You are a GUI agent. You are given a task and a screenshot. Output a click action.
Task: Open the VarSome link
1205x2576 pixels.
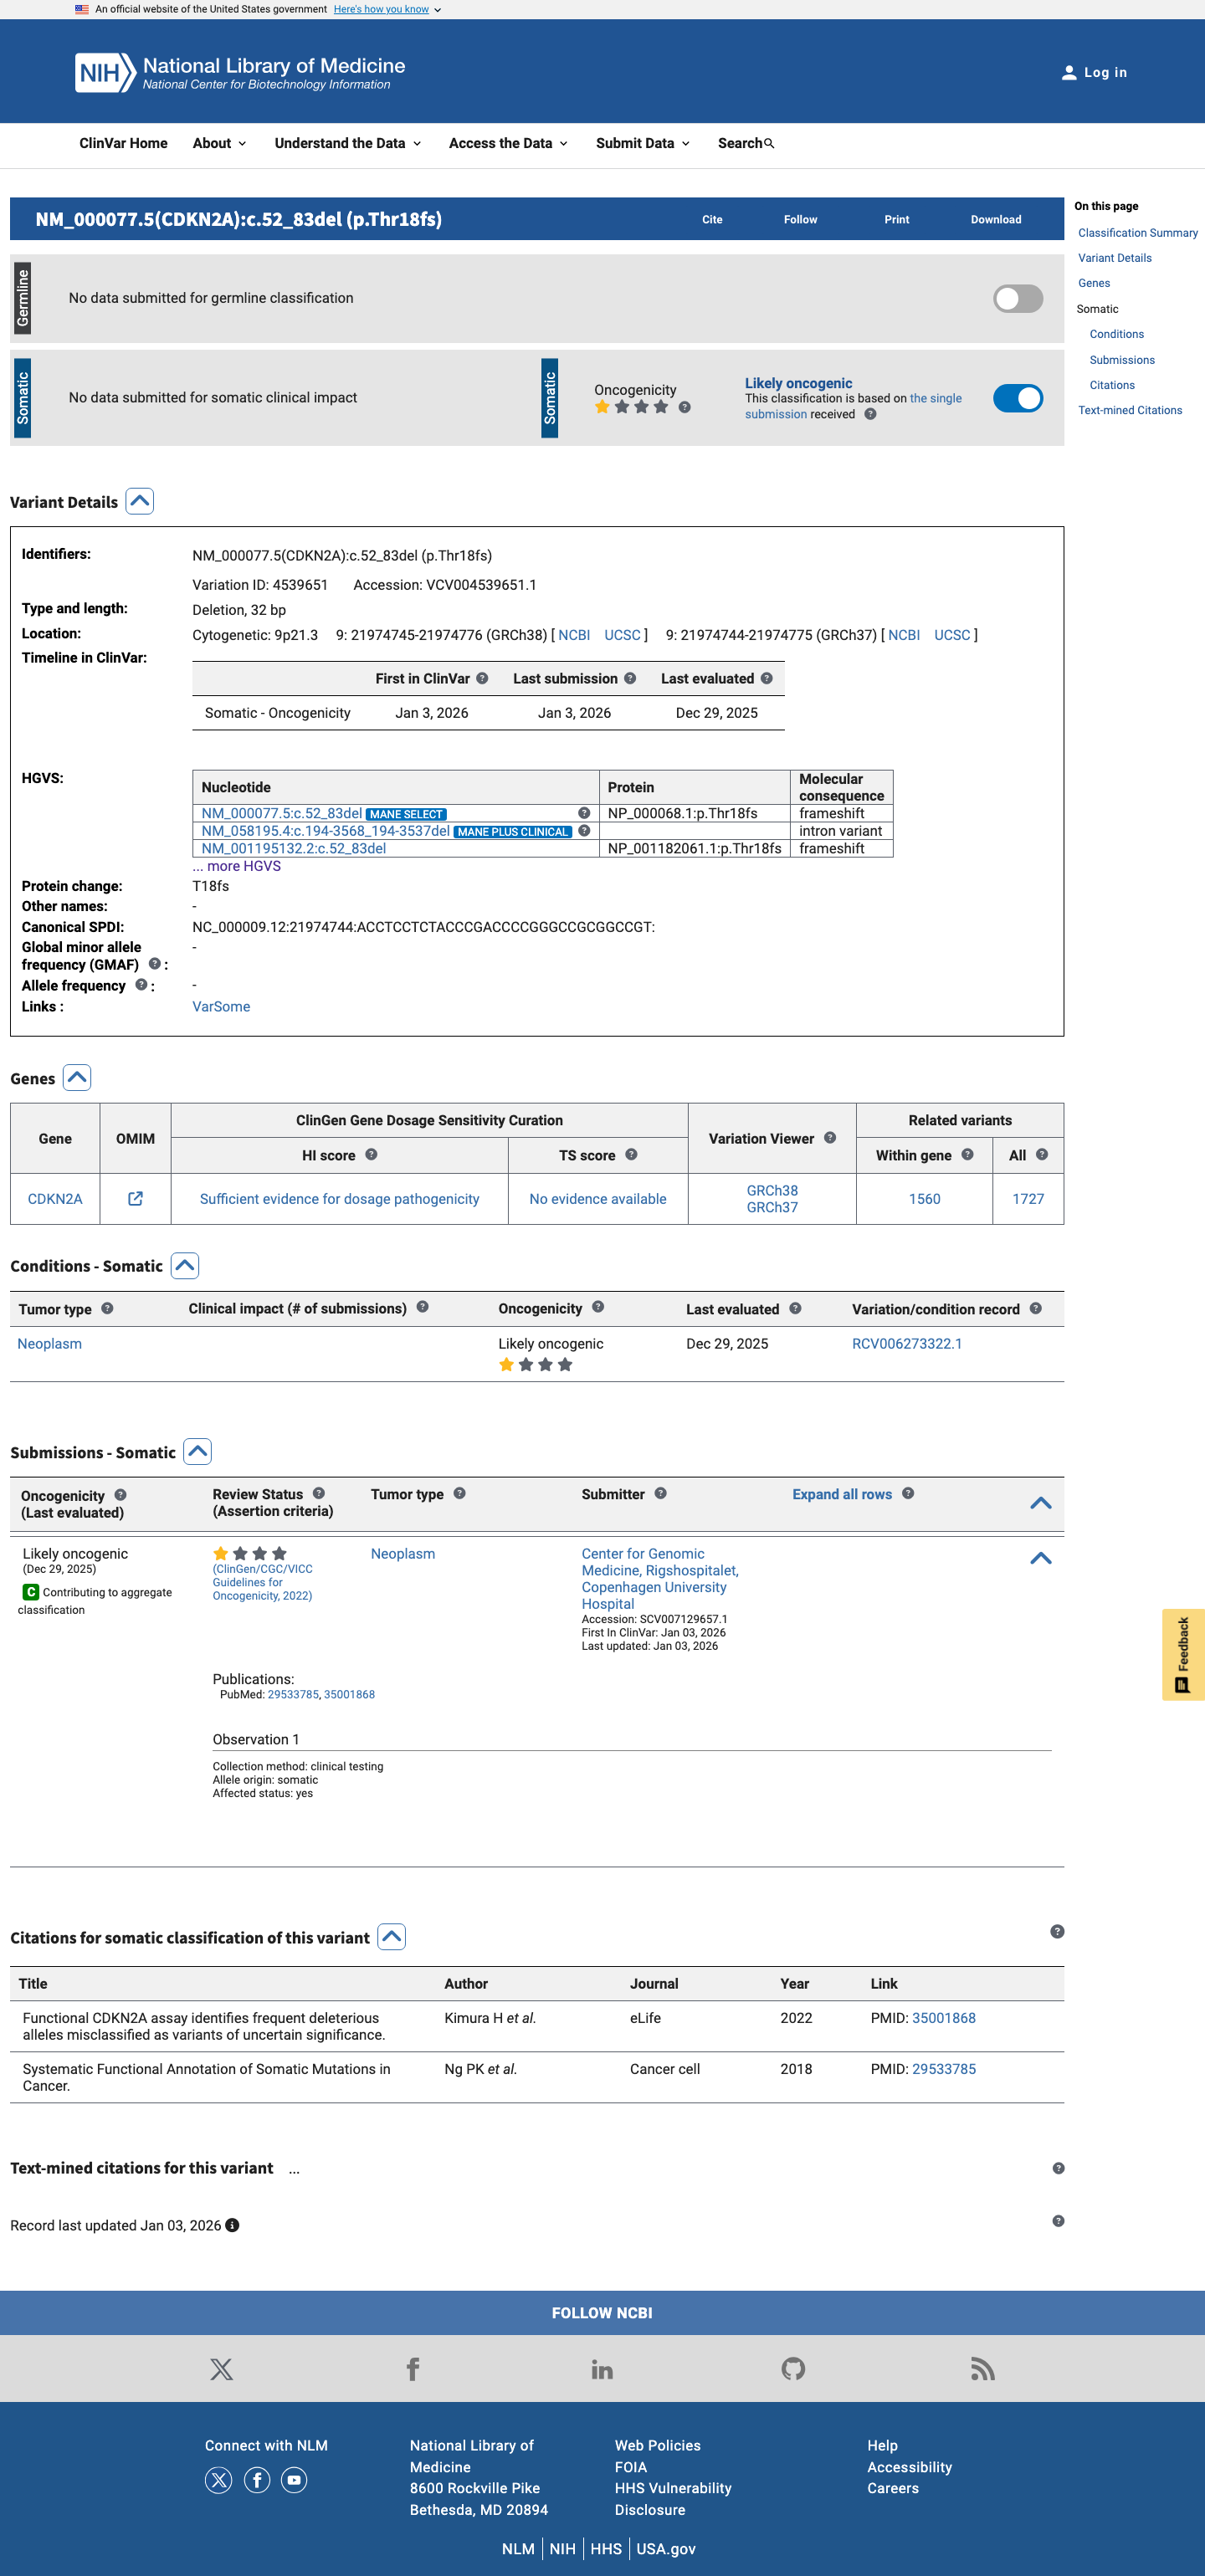[221, 1006]
